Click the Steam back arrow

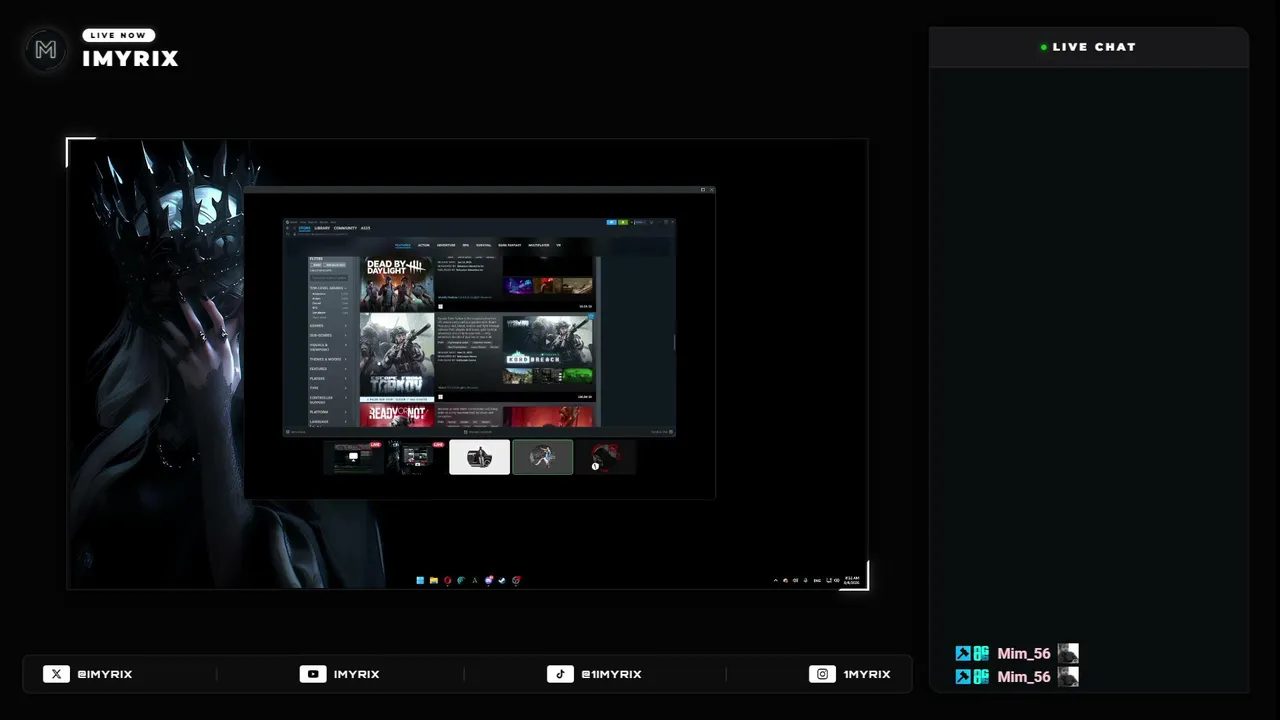click(x=288, y=228)
